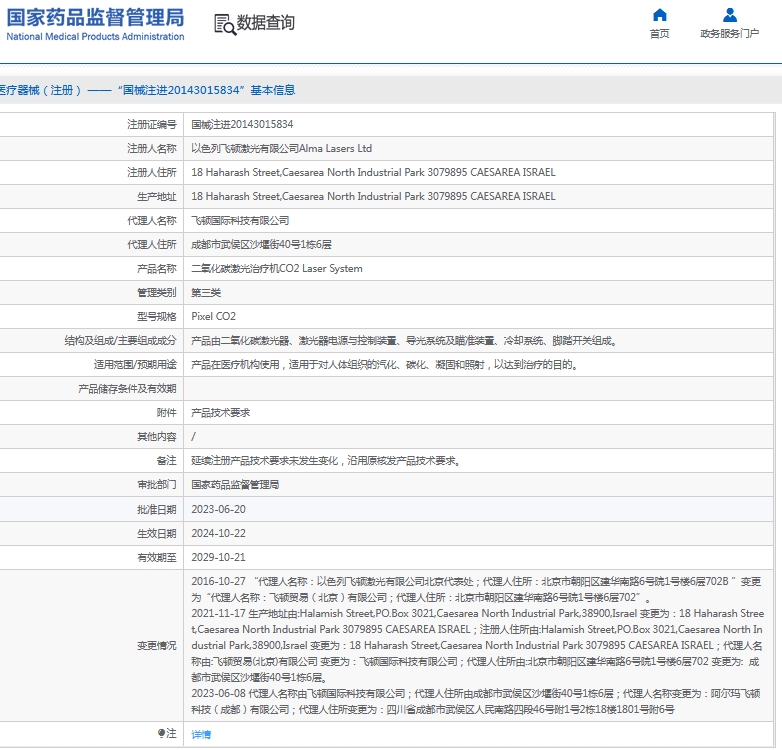This screenshot has height=750, width=782.
Task: Click the 管理类别 label
Action: coord(157,293)
